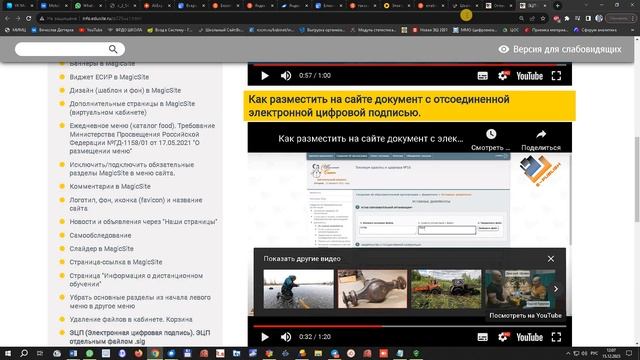
Task: Open Windows taskbar search
Action: tap(24, 353)
